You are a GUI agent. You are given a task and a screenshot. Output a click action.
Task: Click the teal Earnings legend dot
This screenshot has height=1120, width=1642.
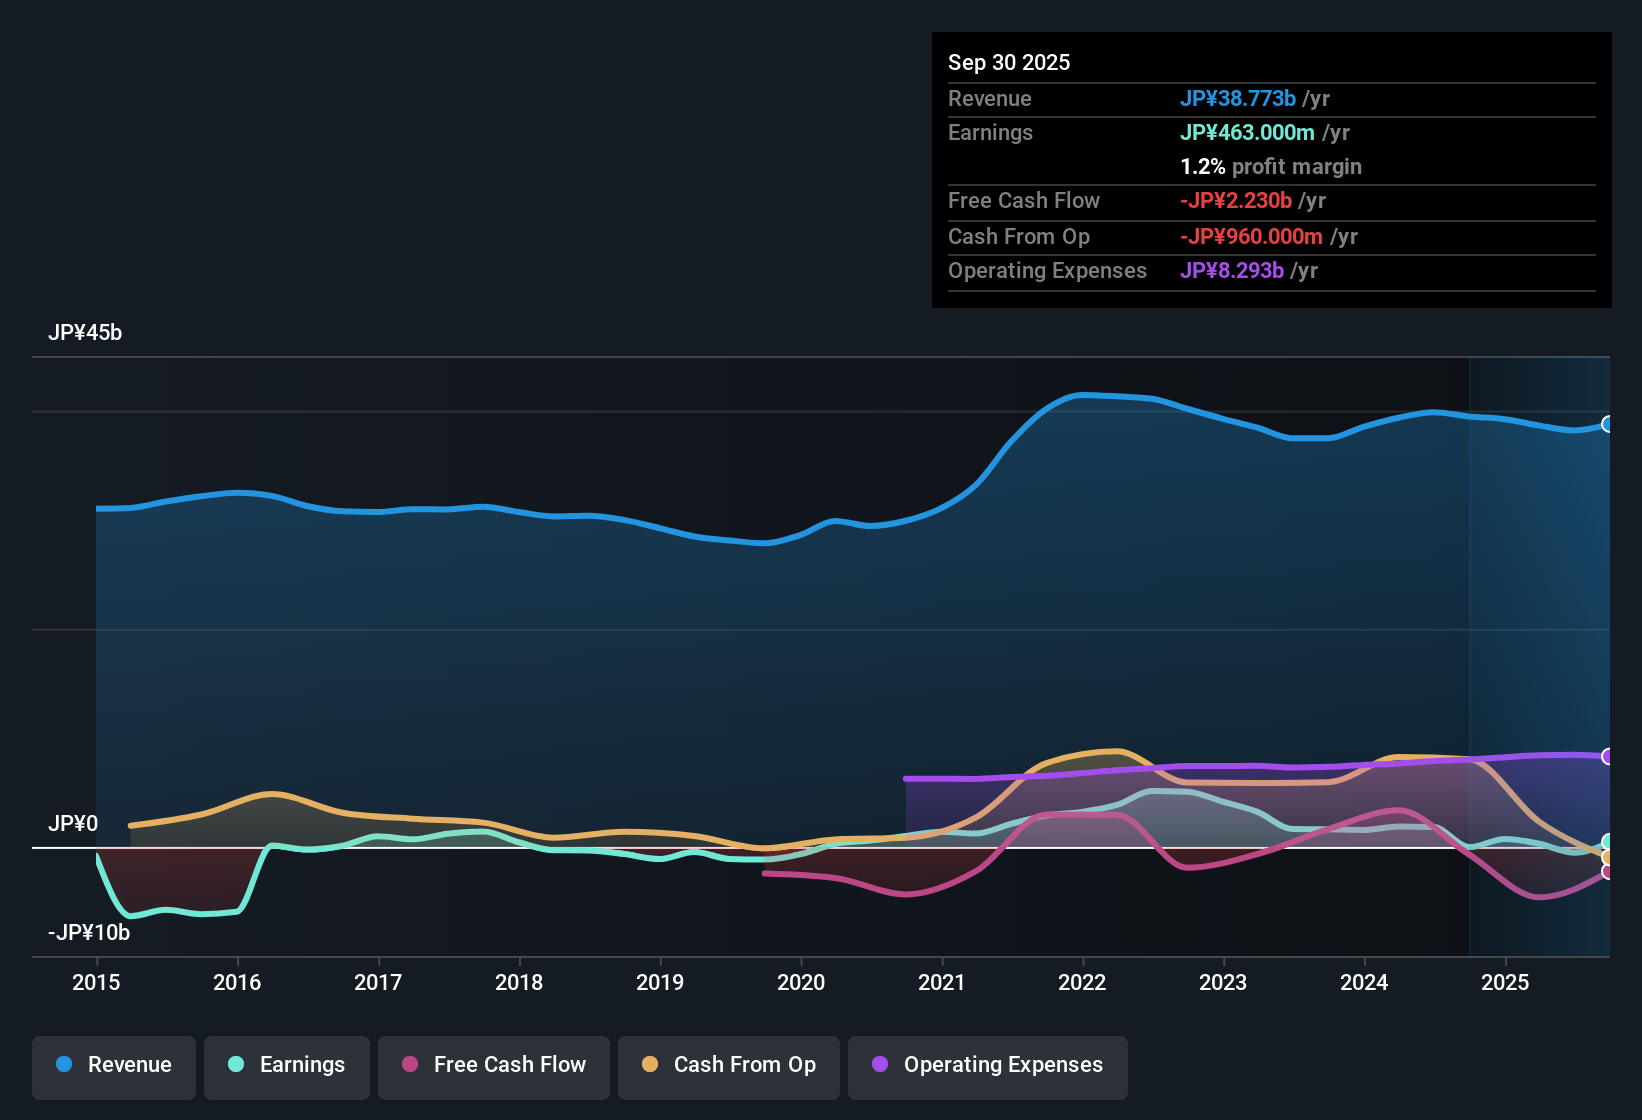[236, 1065]
